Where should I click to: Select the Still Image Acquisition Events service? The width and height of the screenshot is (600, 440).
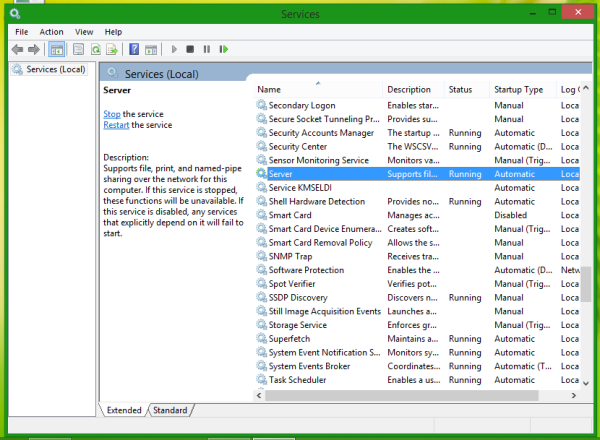click(x=417, y=311)
